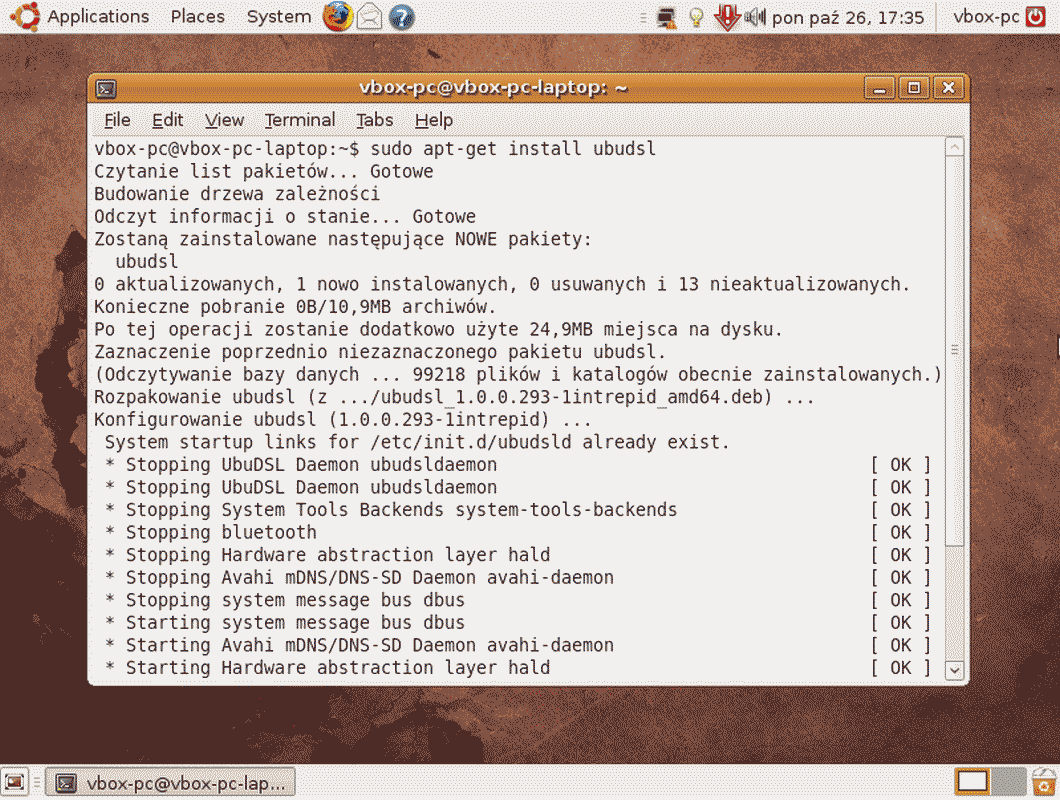The height and width of the screenshot is (800, 1060).
Task: Click the 'Konieczne pobranie 0B/10,9MB archiwów.' line
Action: point(295,307)
